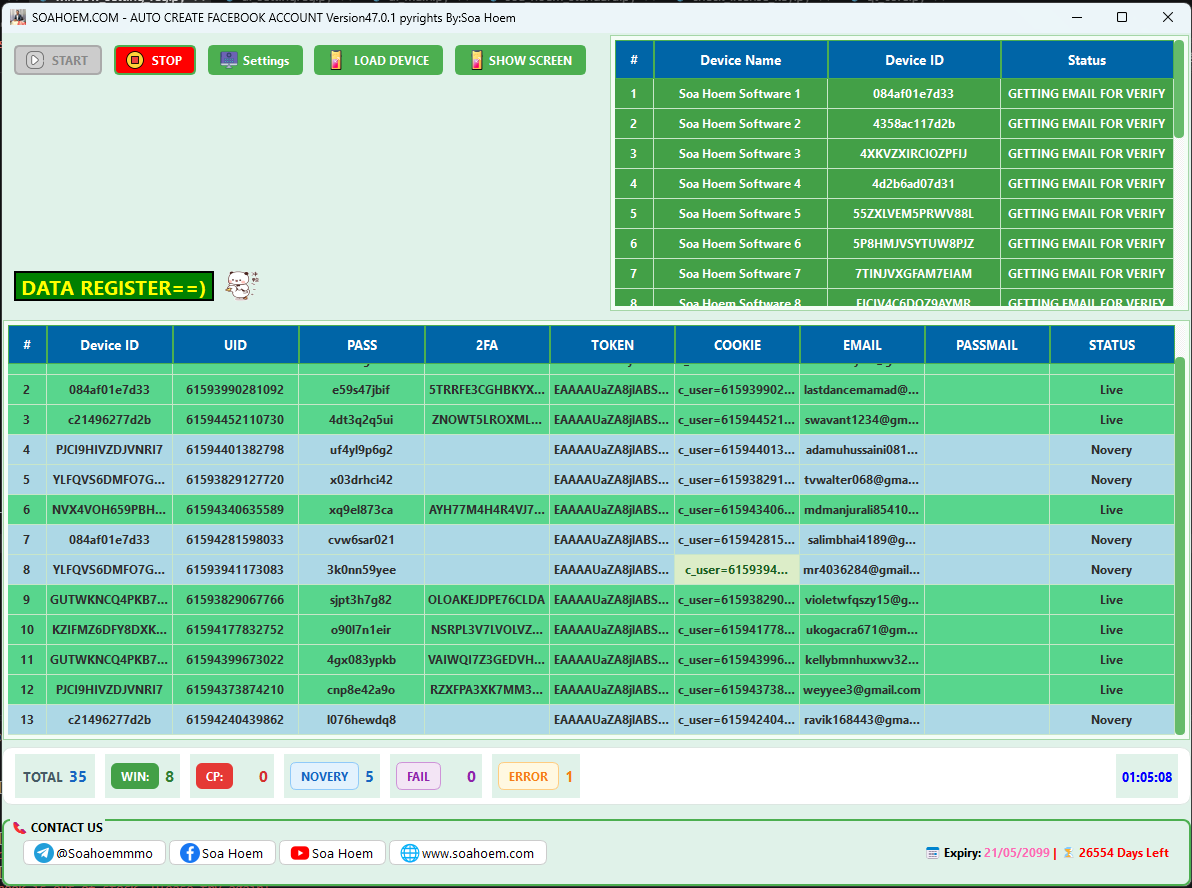Screen dimensions: 1192x888
Task: Click the NOVERY counter badge
Action: click(x=325, y=776)
